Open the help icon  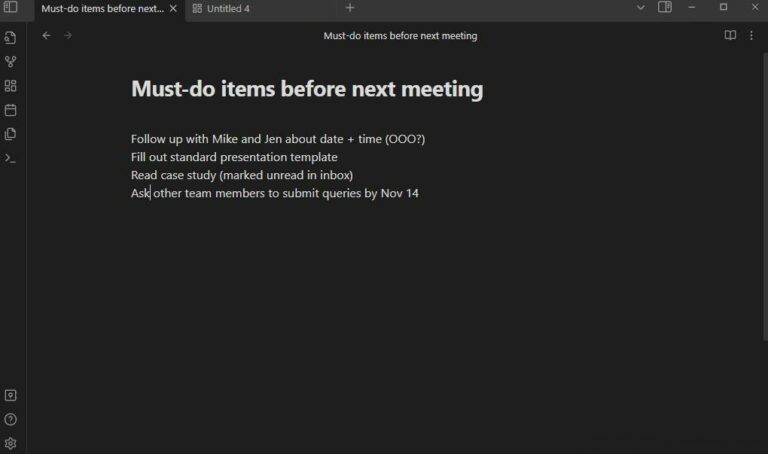pos(10,419)
